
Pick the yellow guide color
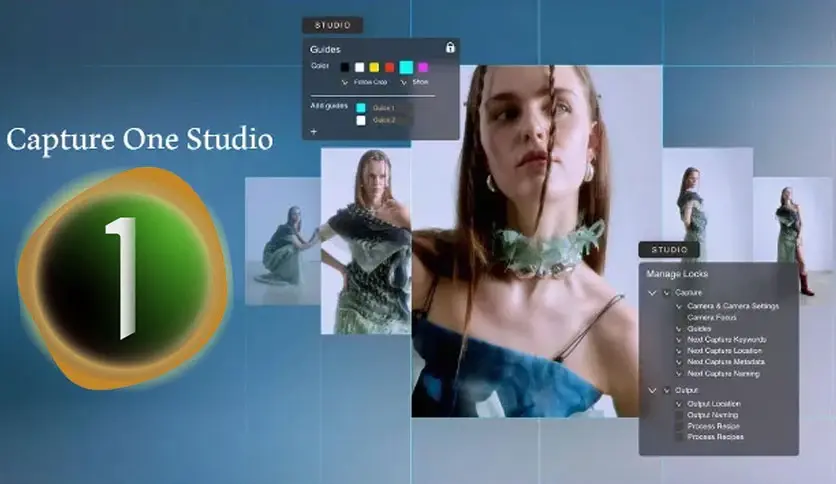click(374, 67)
